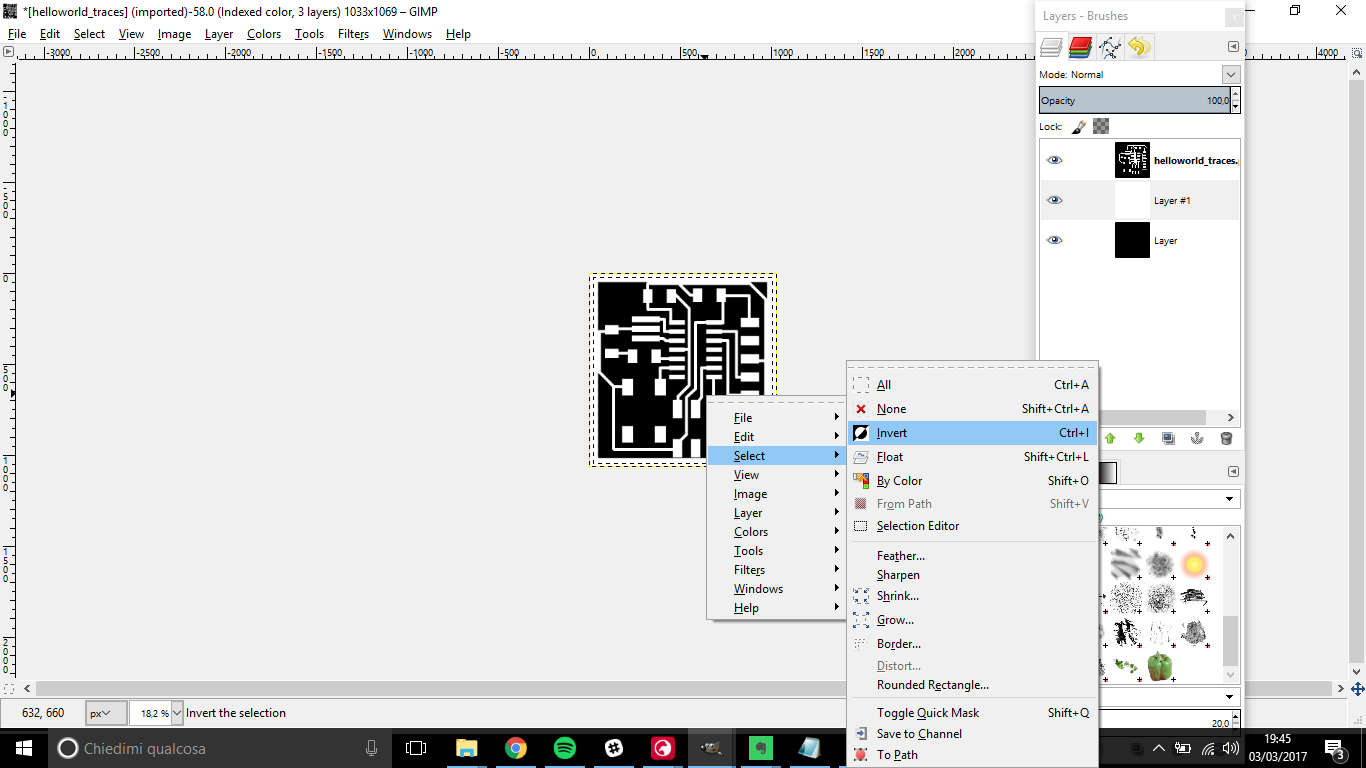The height and width of the screenshot is (768, 1366).
Task: Expand Tools in the context menu
Action: pos(777,551)
